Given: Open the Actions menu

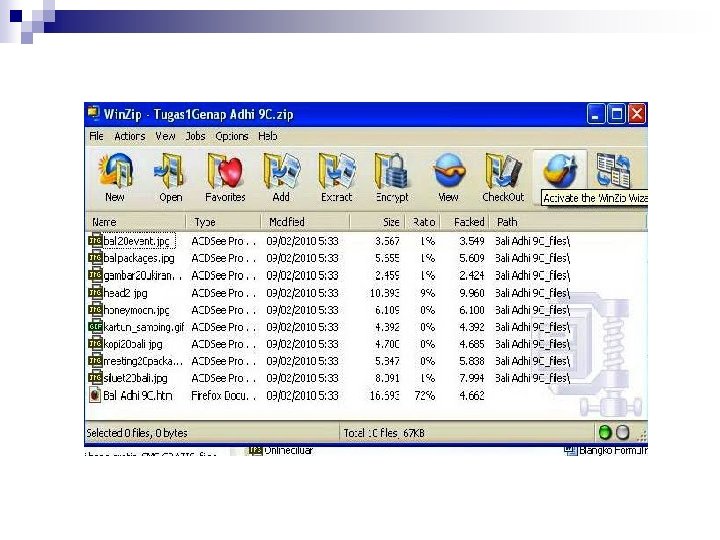Looking at the screenshot, I should (x=129, y=136).
